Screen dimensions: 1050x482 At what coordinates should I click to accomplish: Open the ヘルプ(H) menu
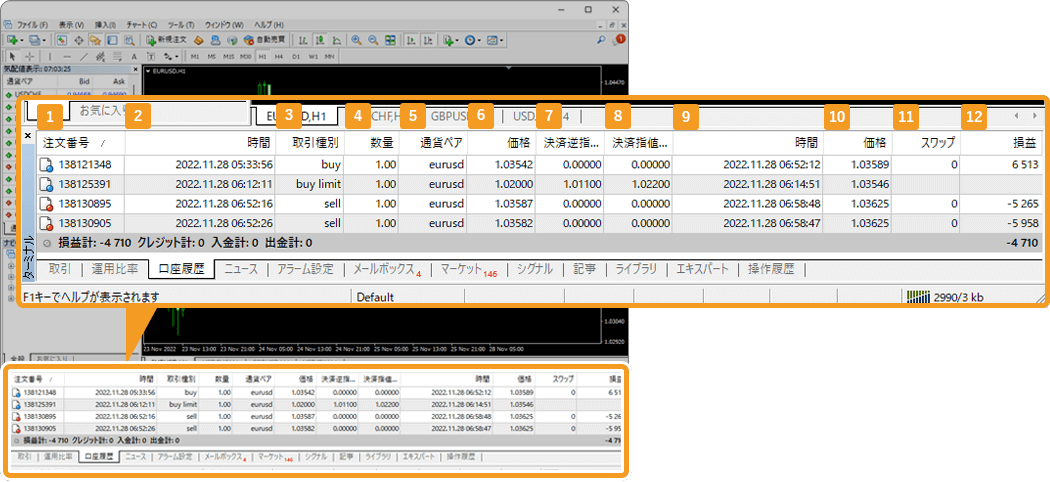(x=269, y=25)
